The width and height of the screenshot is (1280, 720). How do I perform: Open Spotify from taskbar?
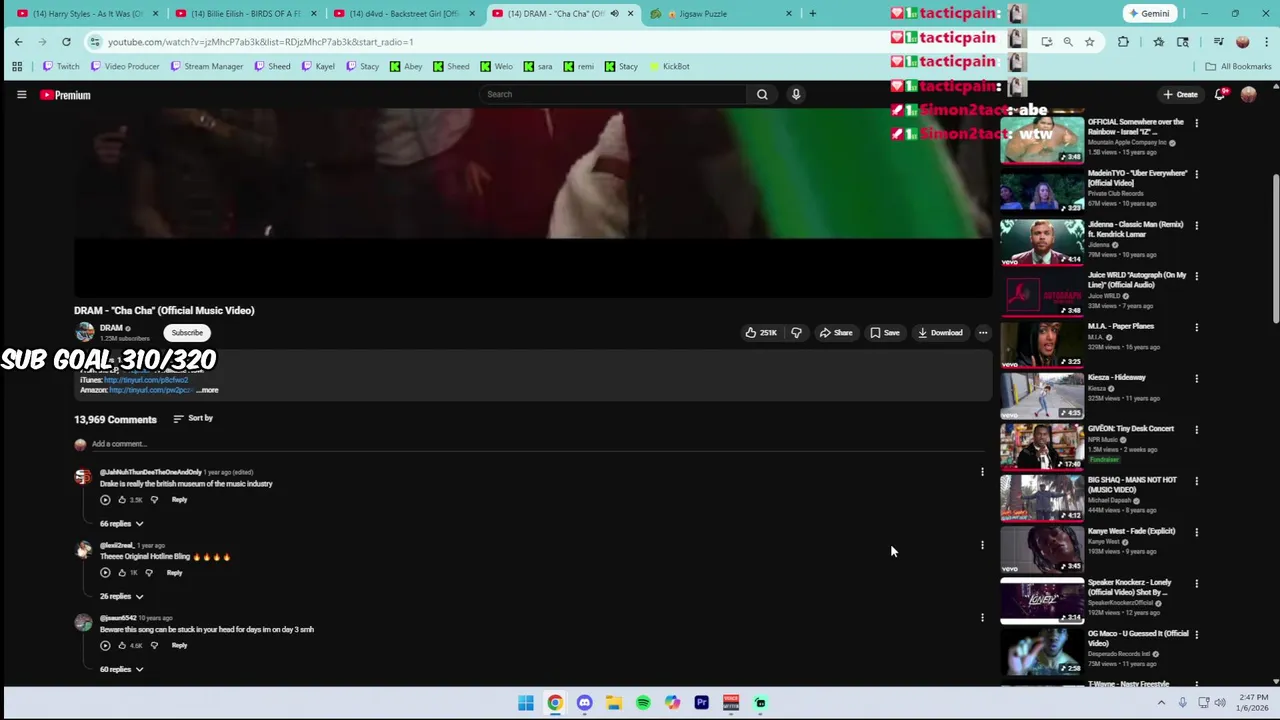click(x=643, y=703)
